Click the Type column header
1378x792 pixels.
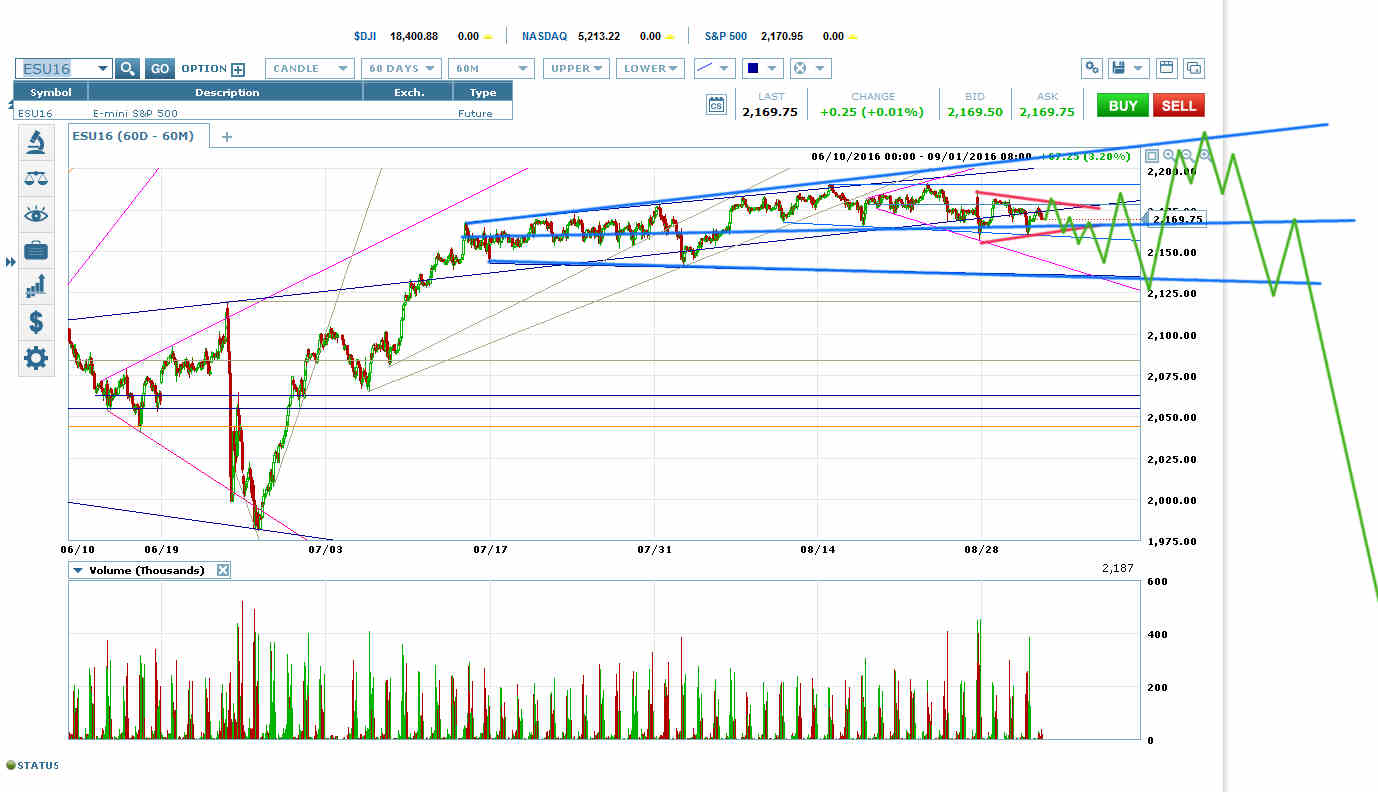click(x=483, y=92)
